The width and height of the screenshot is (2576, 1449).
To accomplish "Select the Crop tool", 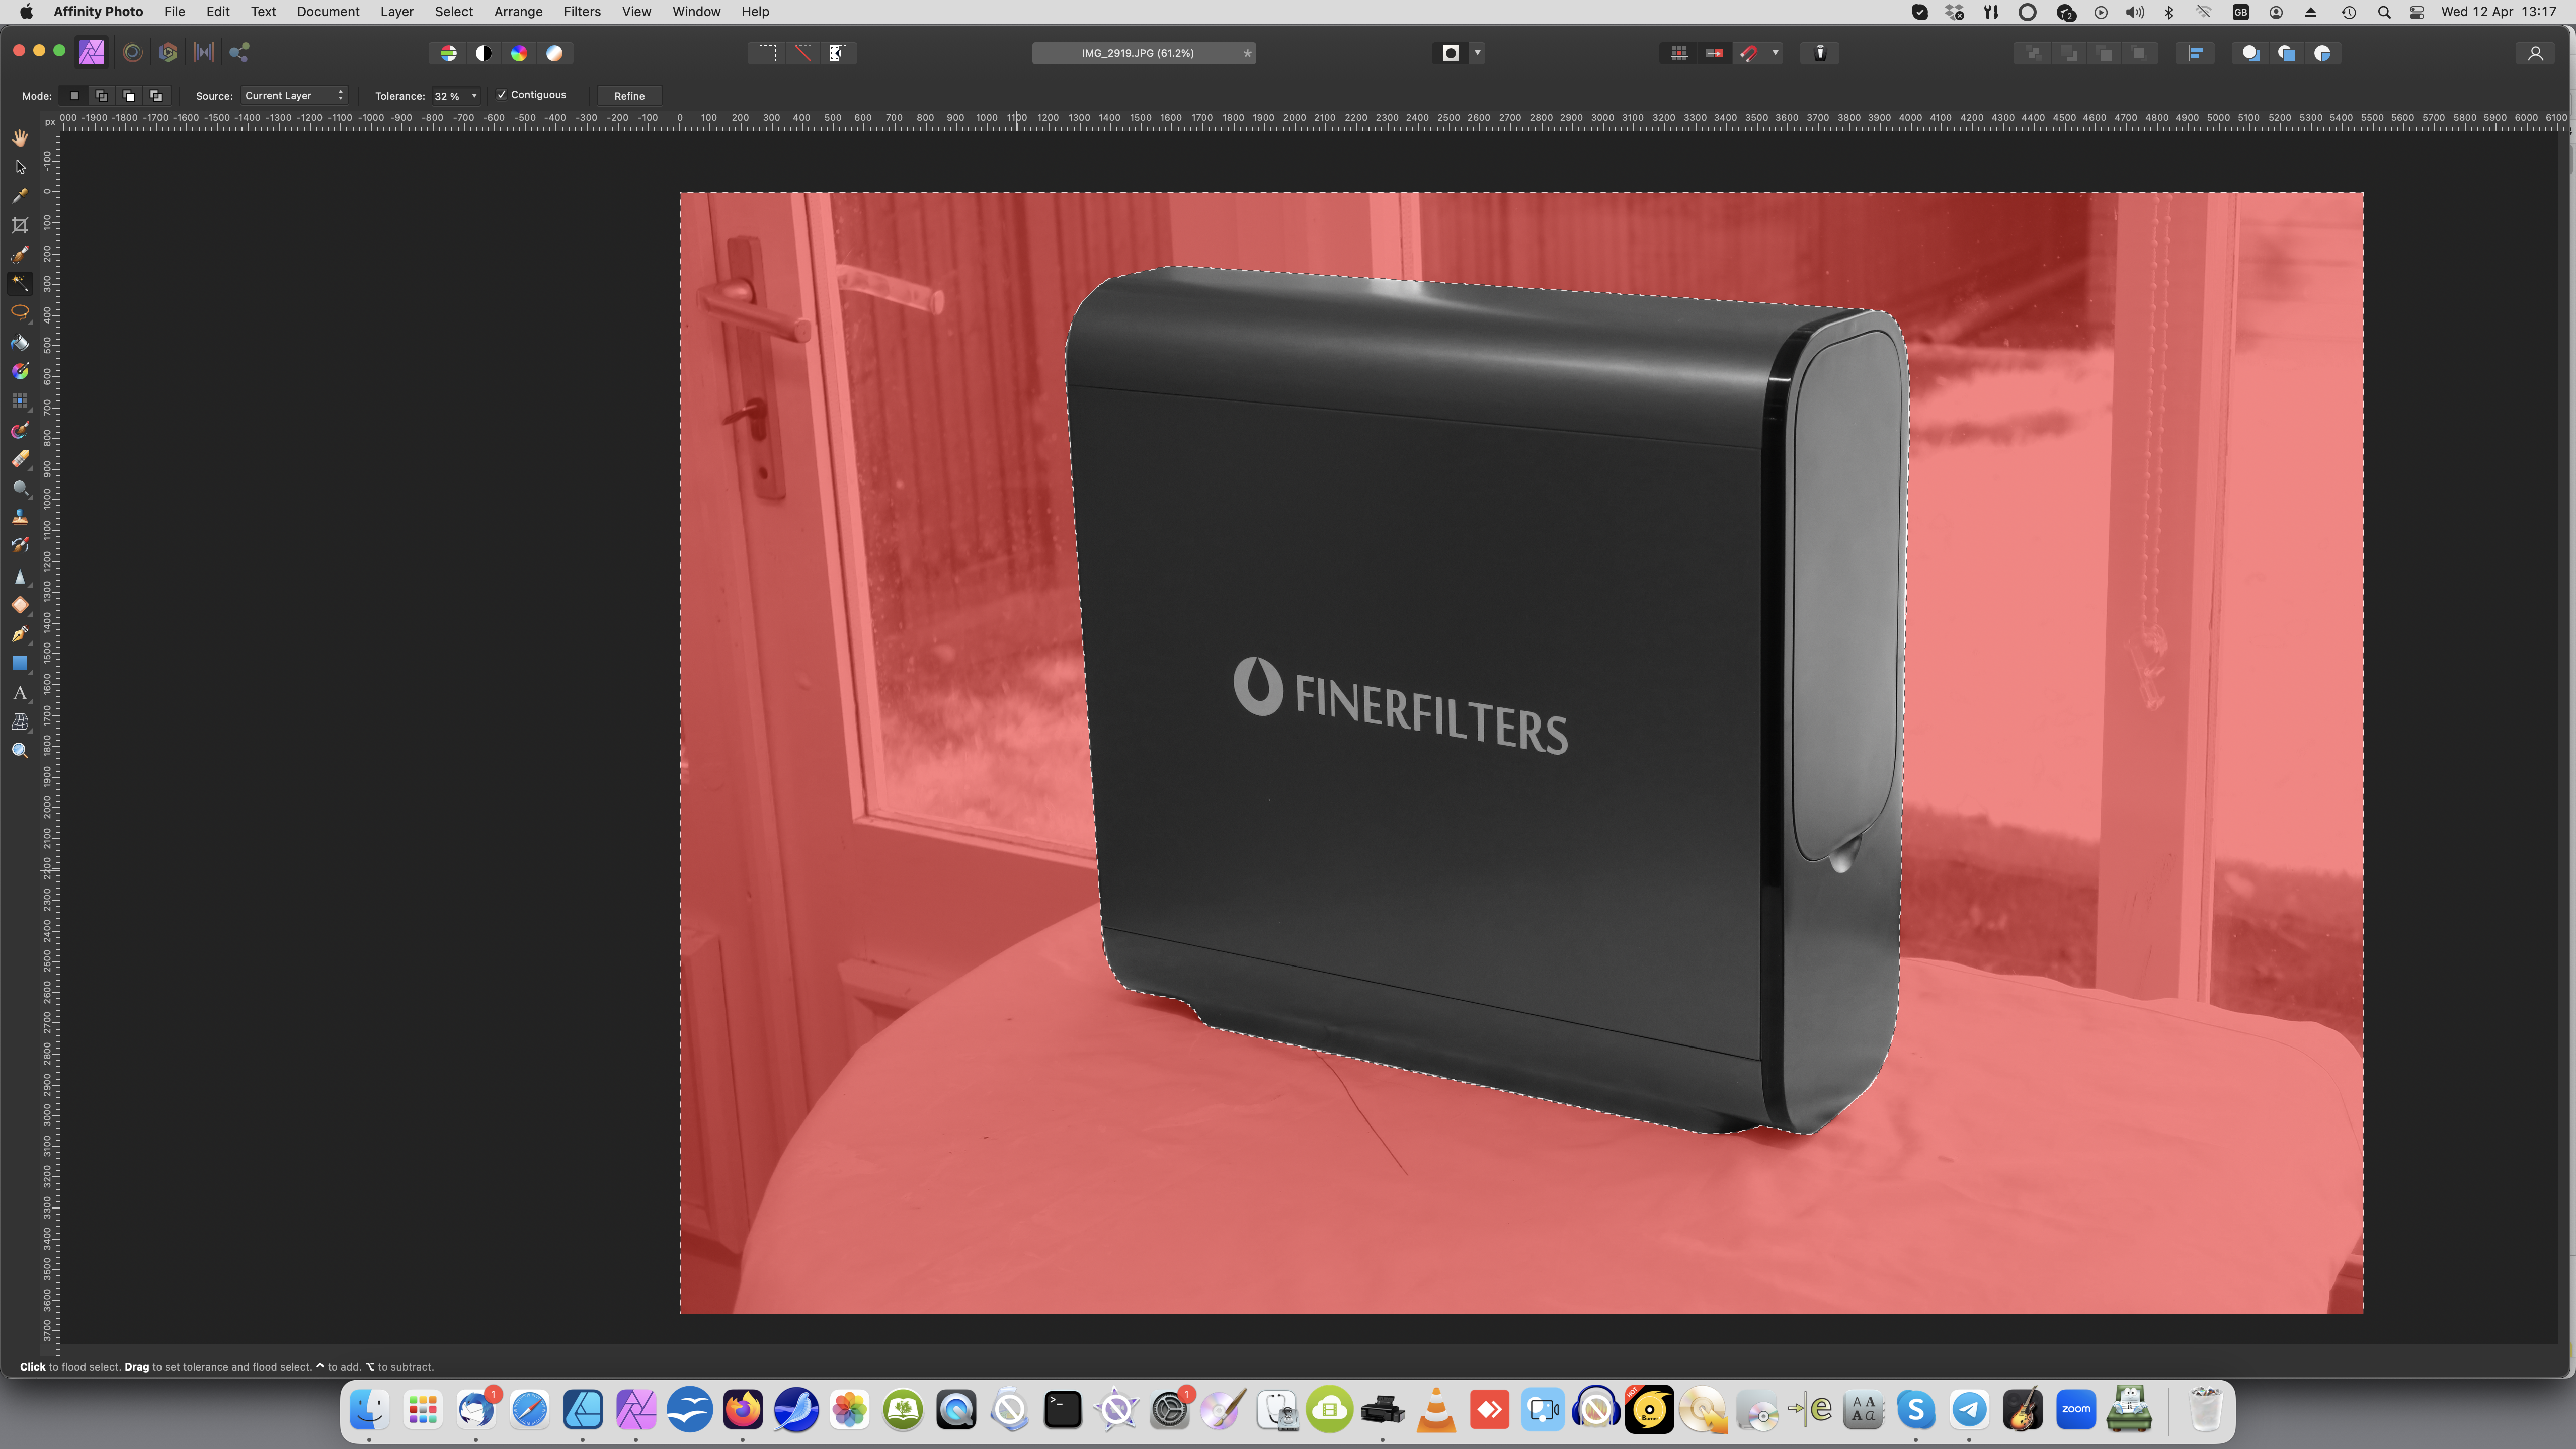I will [20, 225].
